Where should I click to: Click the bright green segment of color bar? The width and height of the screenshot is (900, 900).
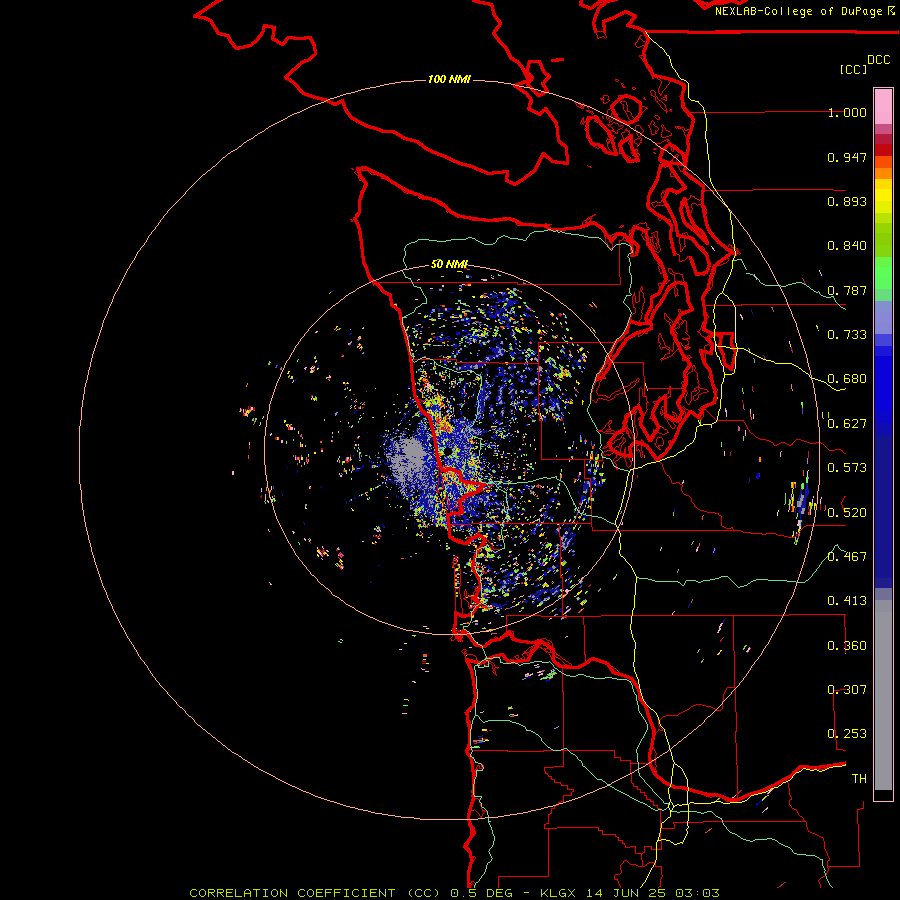(x=883, y=273)
